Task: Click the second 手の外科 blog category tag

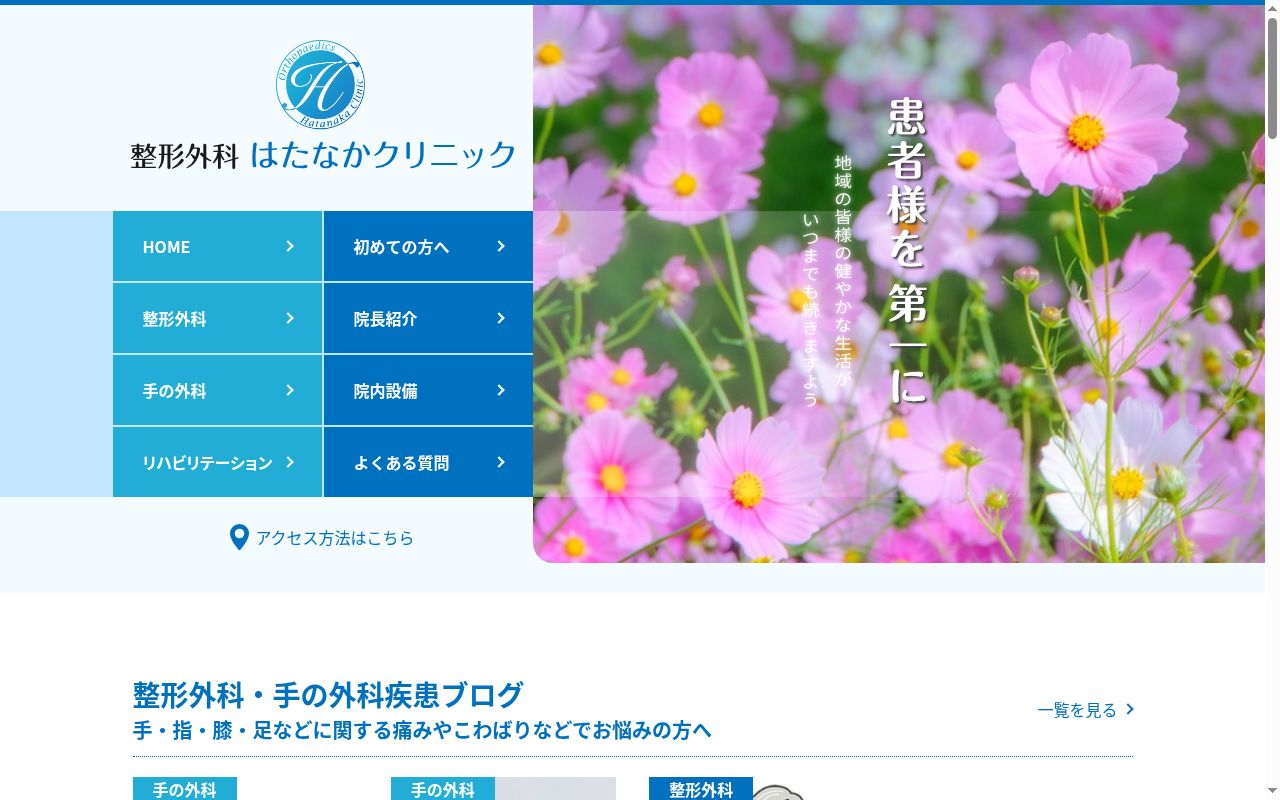Action: tap(443, 789)
